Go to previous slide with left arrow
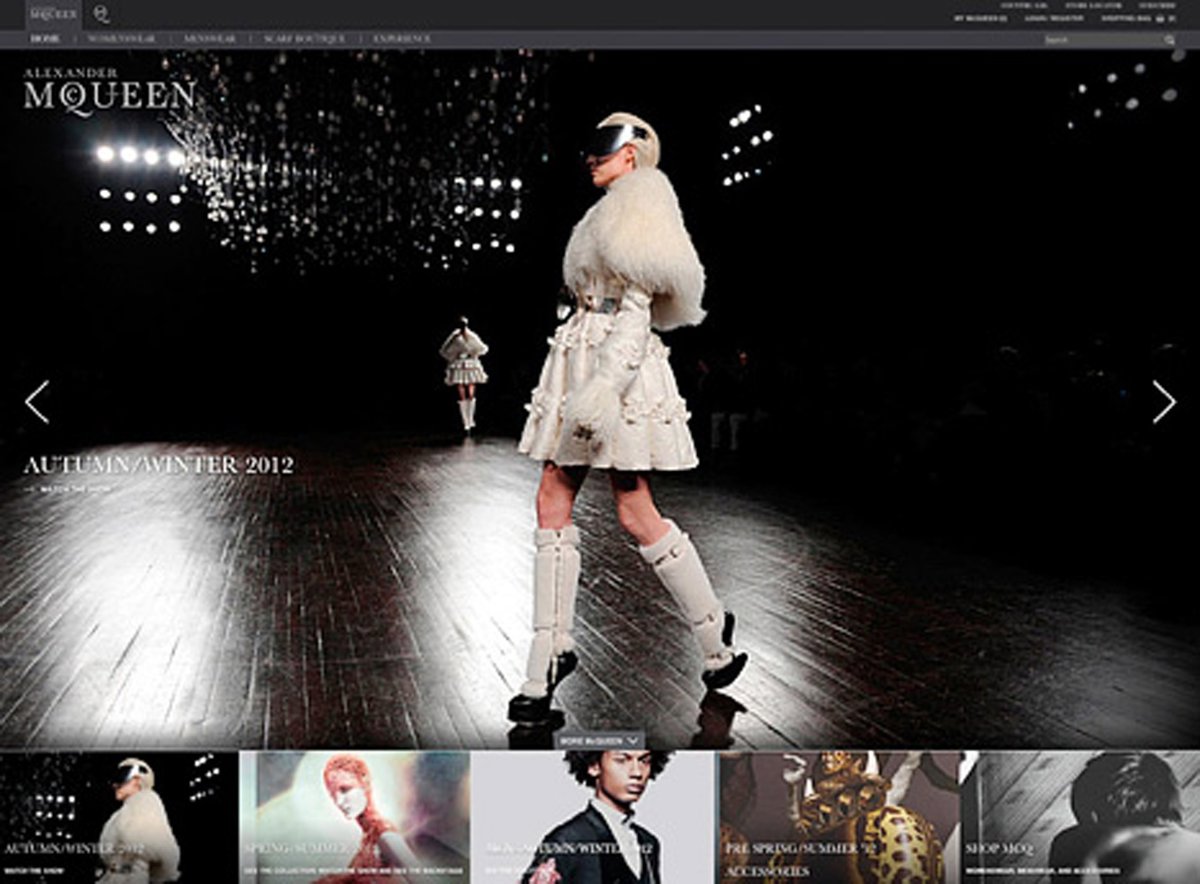1200x884 pixels. [x=37, y=401]
